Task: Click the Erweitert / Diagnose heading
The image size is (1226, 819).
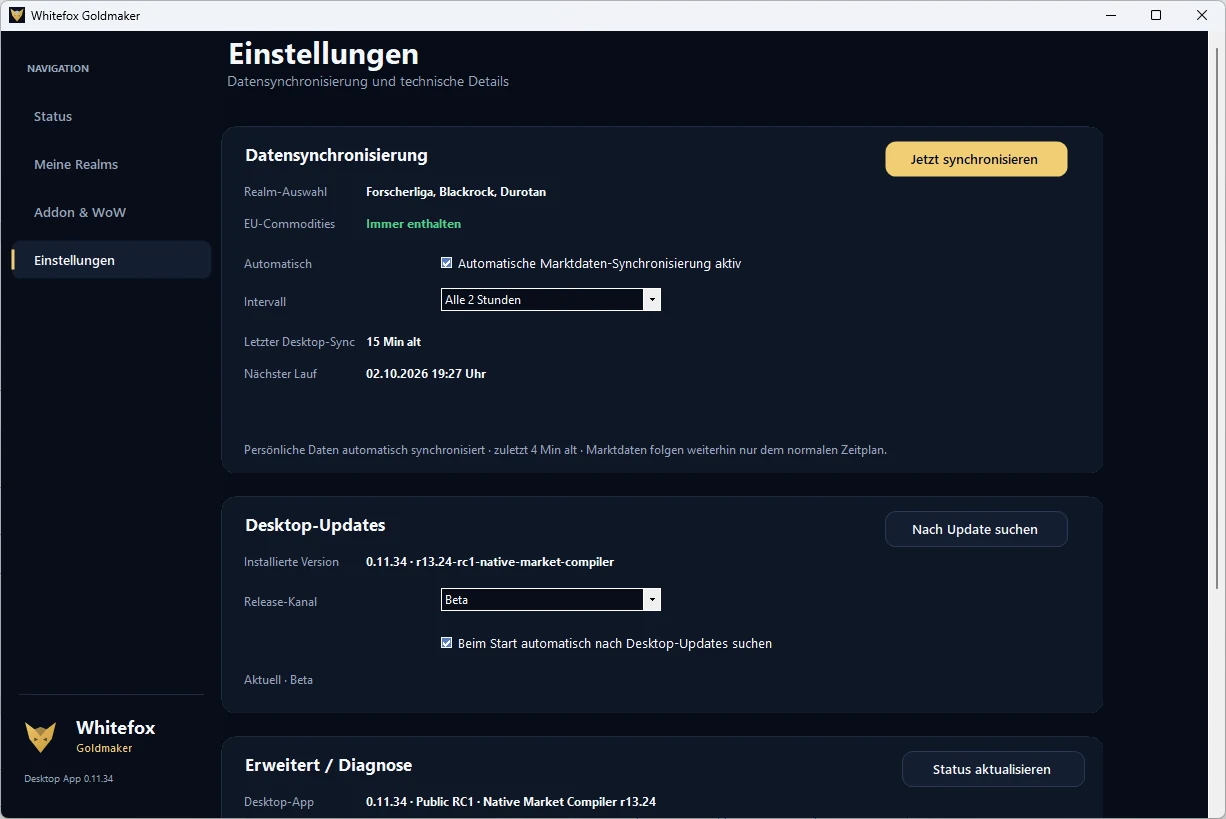Action: [328, 765]
